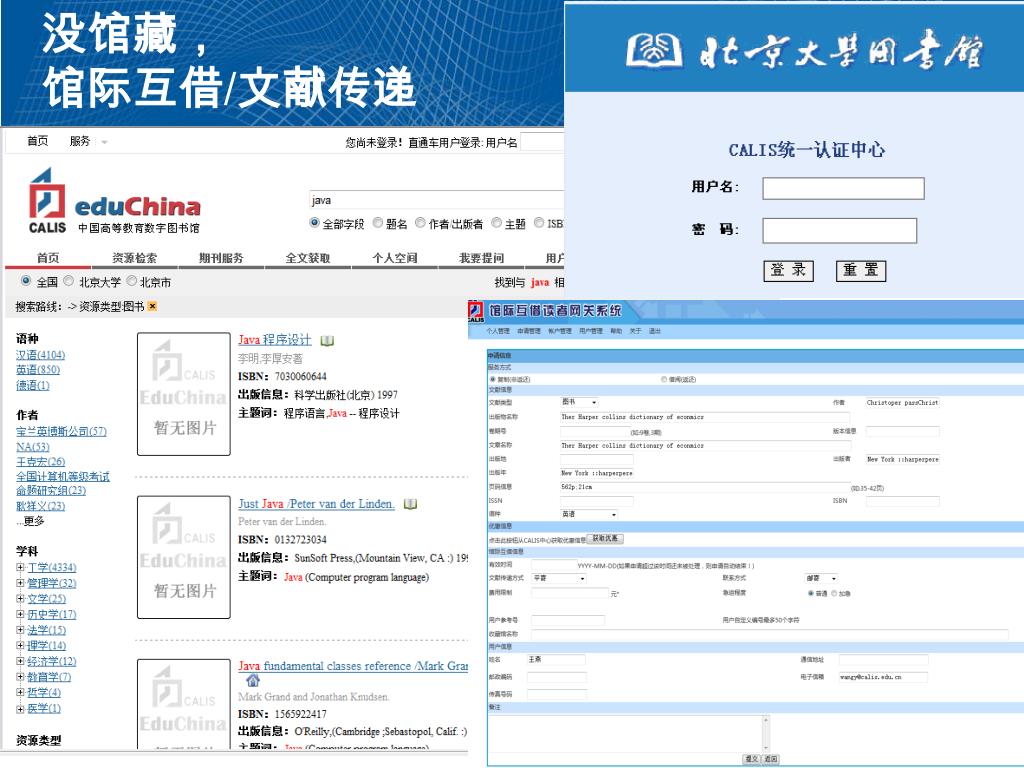
Task: Select the 主题 search radio button
Action: tap(496, 223)
